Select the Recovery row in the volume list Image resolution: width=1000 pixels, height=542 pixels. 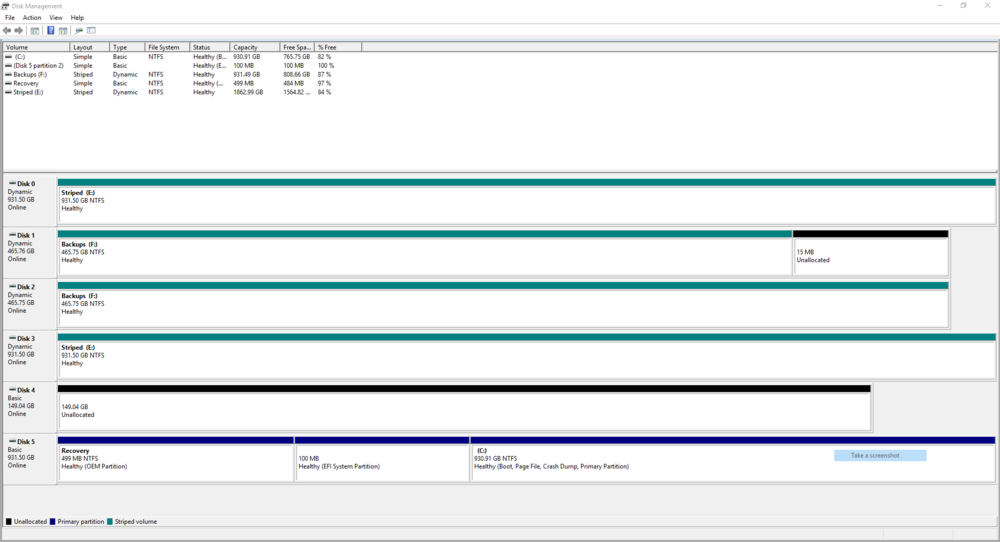click(x=26, y=83)
